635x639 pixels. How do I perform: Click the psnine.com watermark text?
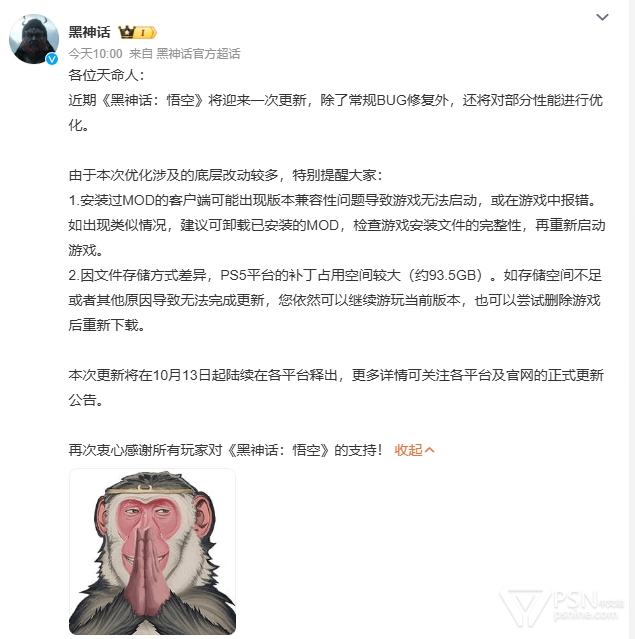tap(586, 614)
